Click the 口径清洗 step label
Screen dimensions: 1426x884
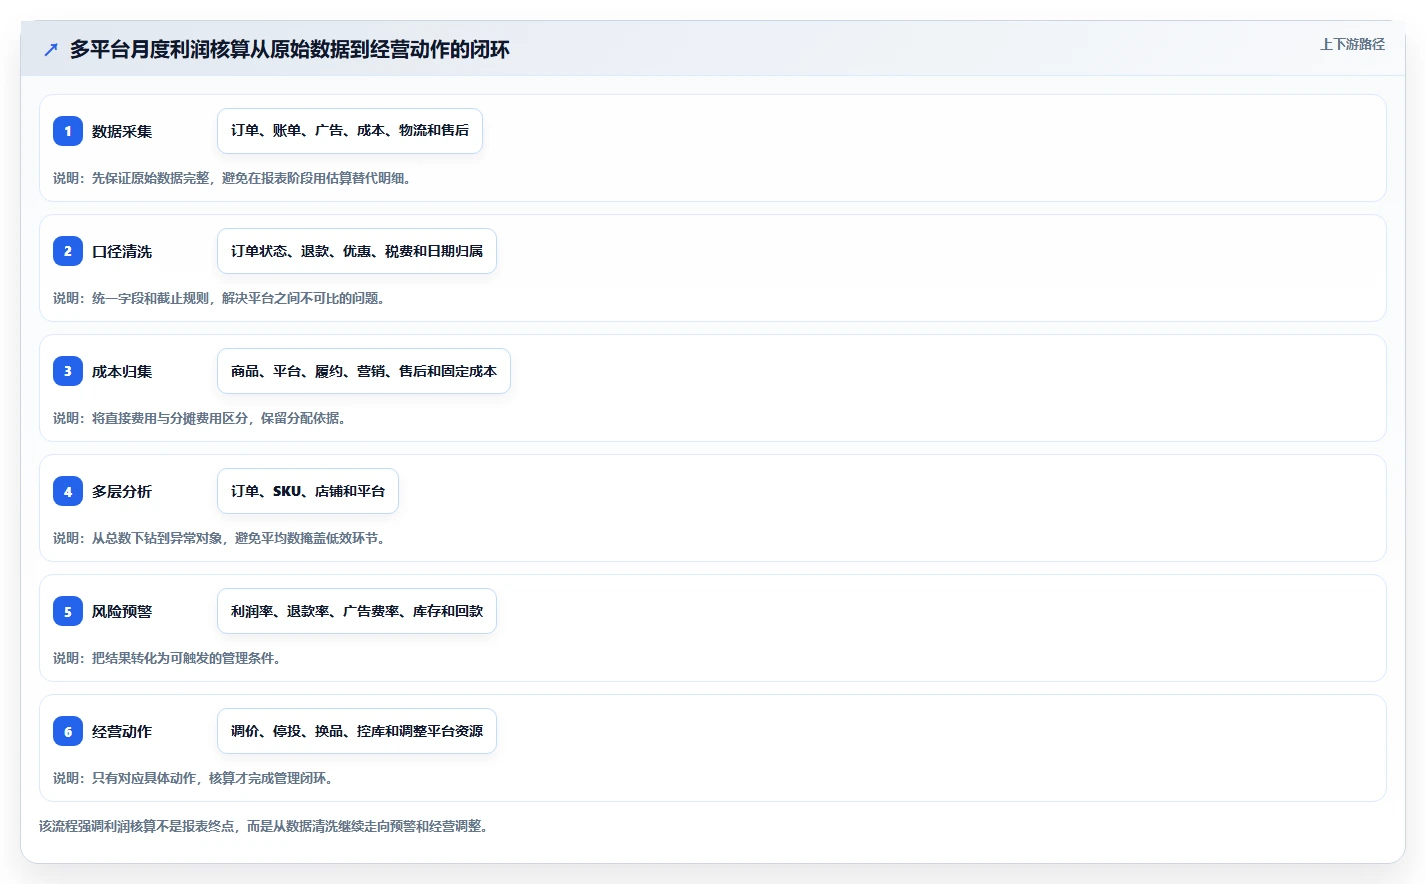(122, 251)
